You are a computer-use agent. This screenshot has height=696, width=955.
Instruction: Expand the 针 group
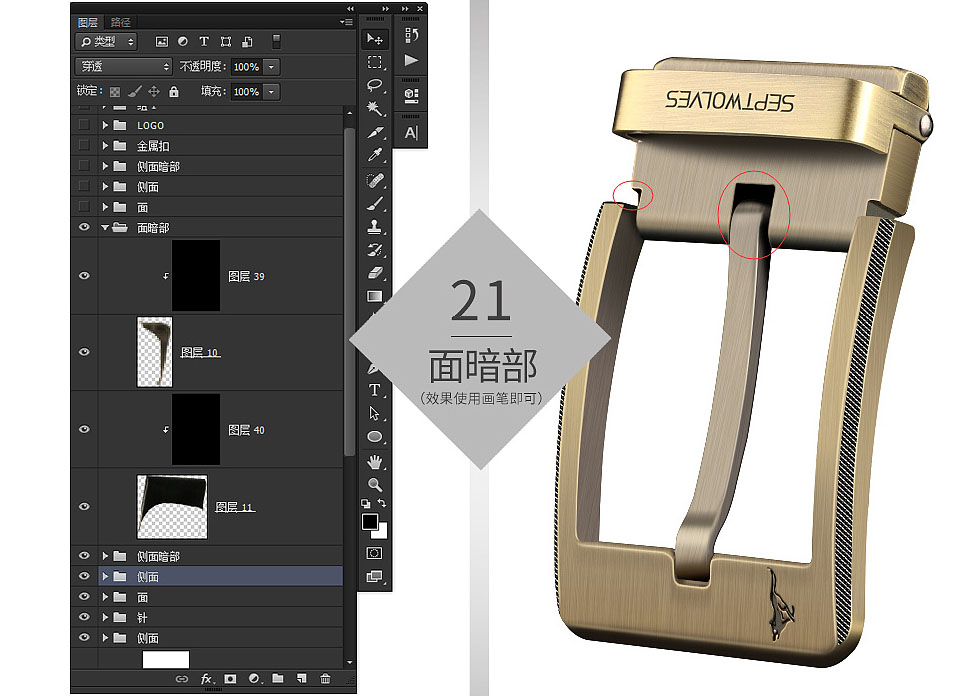pyautogui.click(x=105, y=617)
